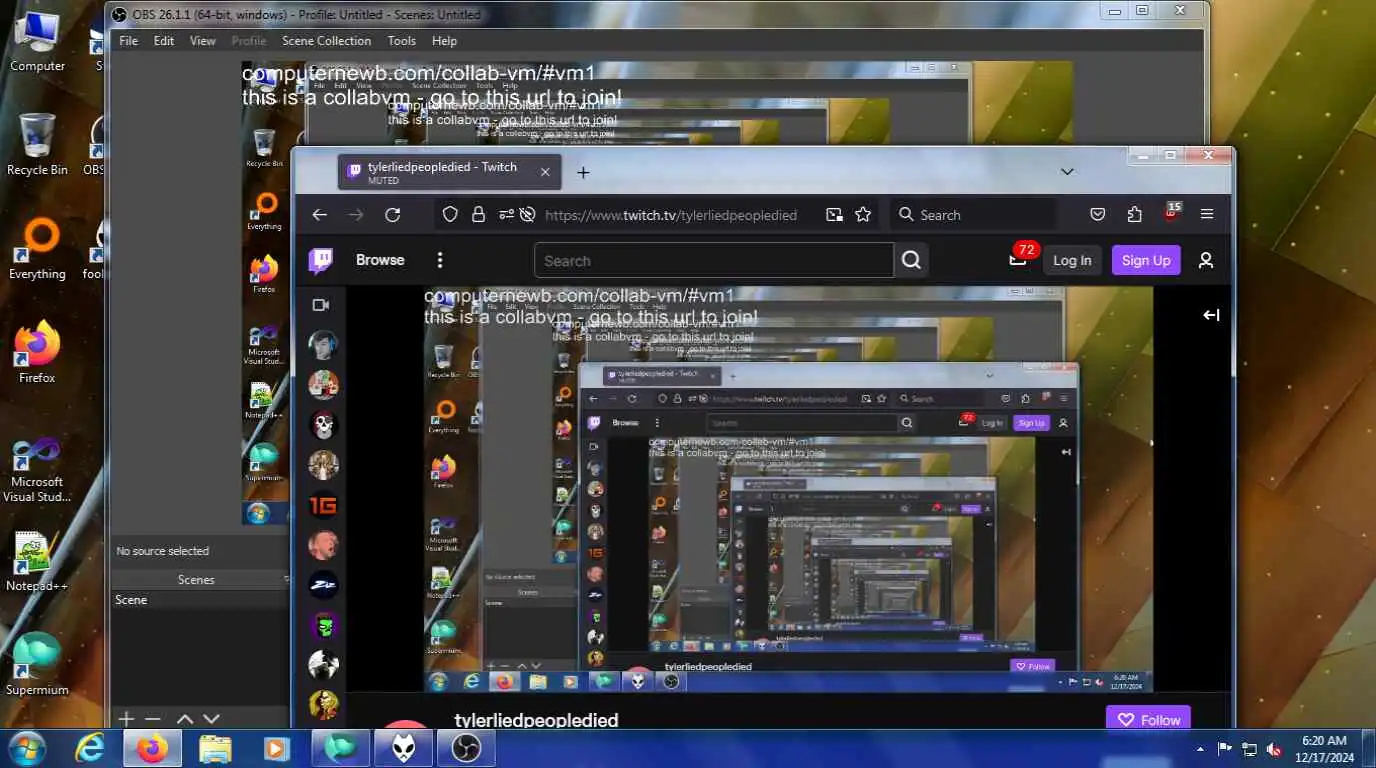The image size is (1376, 768).
Task: Open Twitch notifications inbox with 72 badge
Action: (1018, 260)
